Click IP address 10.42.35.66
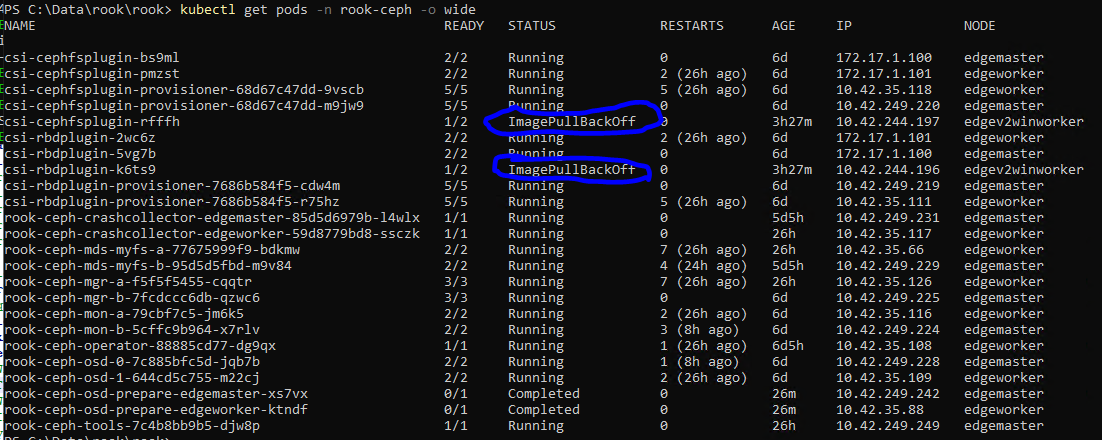The width and height of the screenshot is (1102, 440). (x=880, y=250)
